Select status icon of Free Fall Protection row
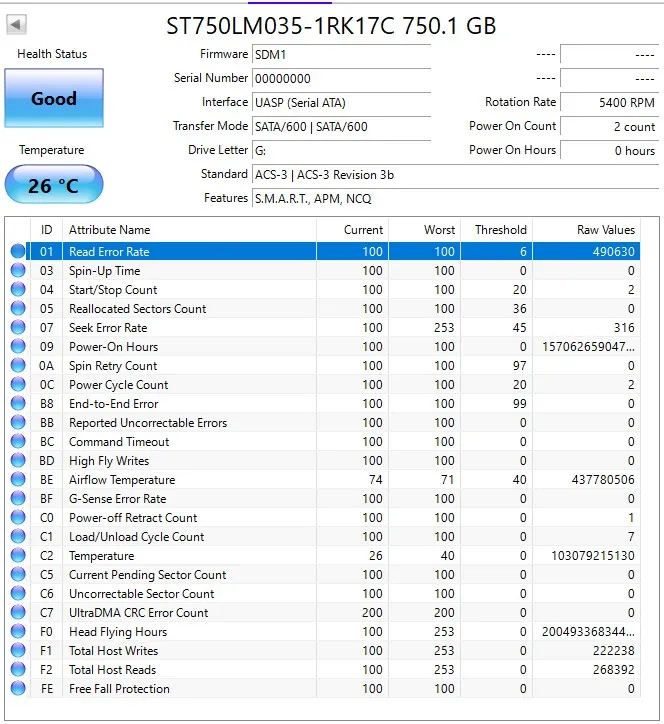 pos(18,688)
